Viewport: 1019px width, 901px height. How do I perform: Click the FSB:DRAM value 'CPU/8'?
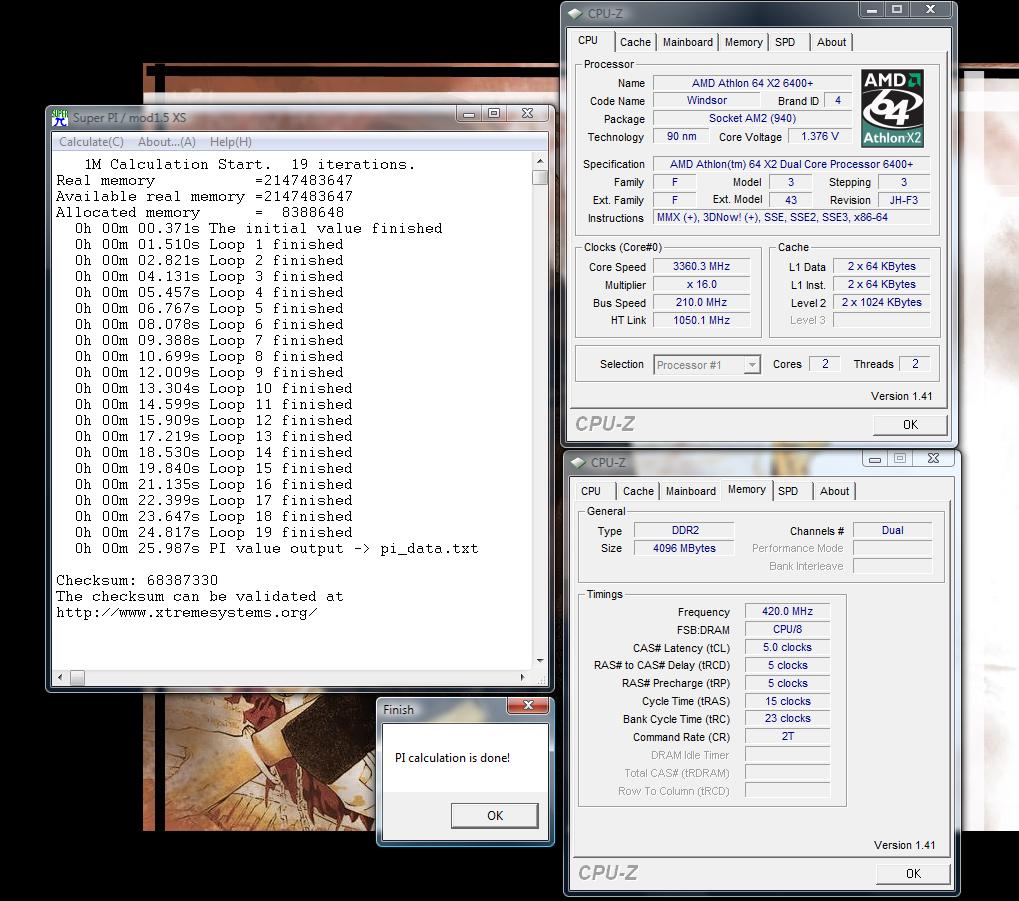point(787,629)
